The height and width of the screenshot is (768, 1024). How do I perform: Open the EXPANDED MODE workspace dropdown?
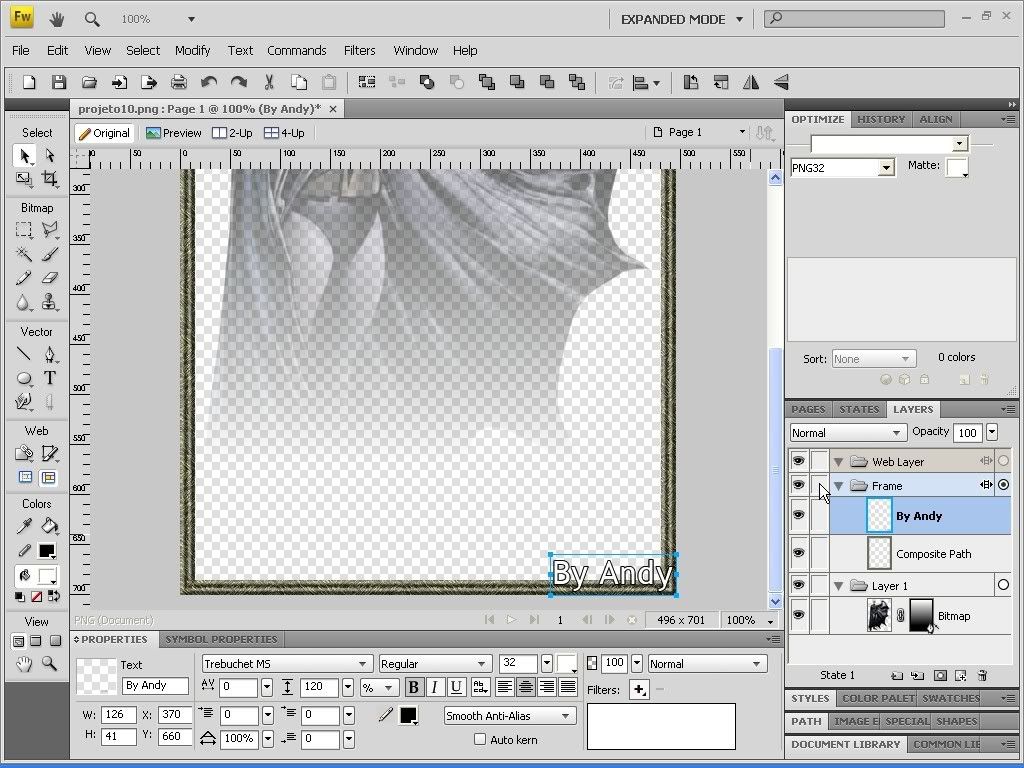(x=682, y=19)
